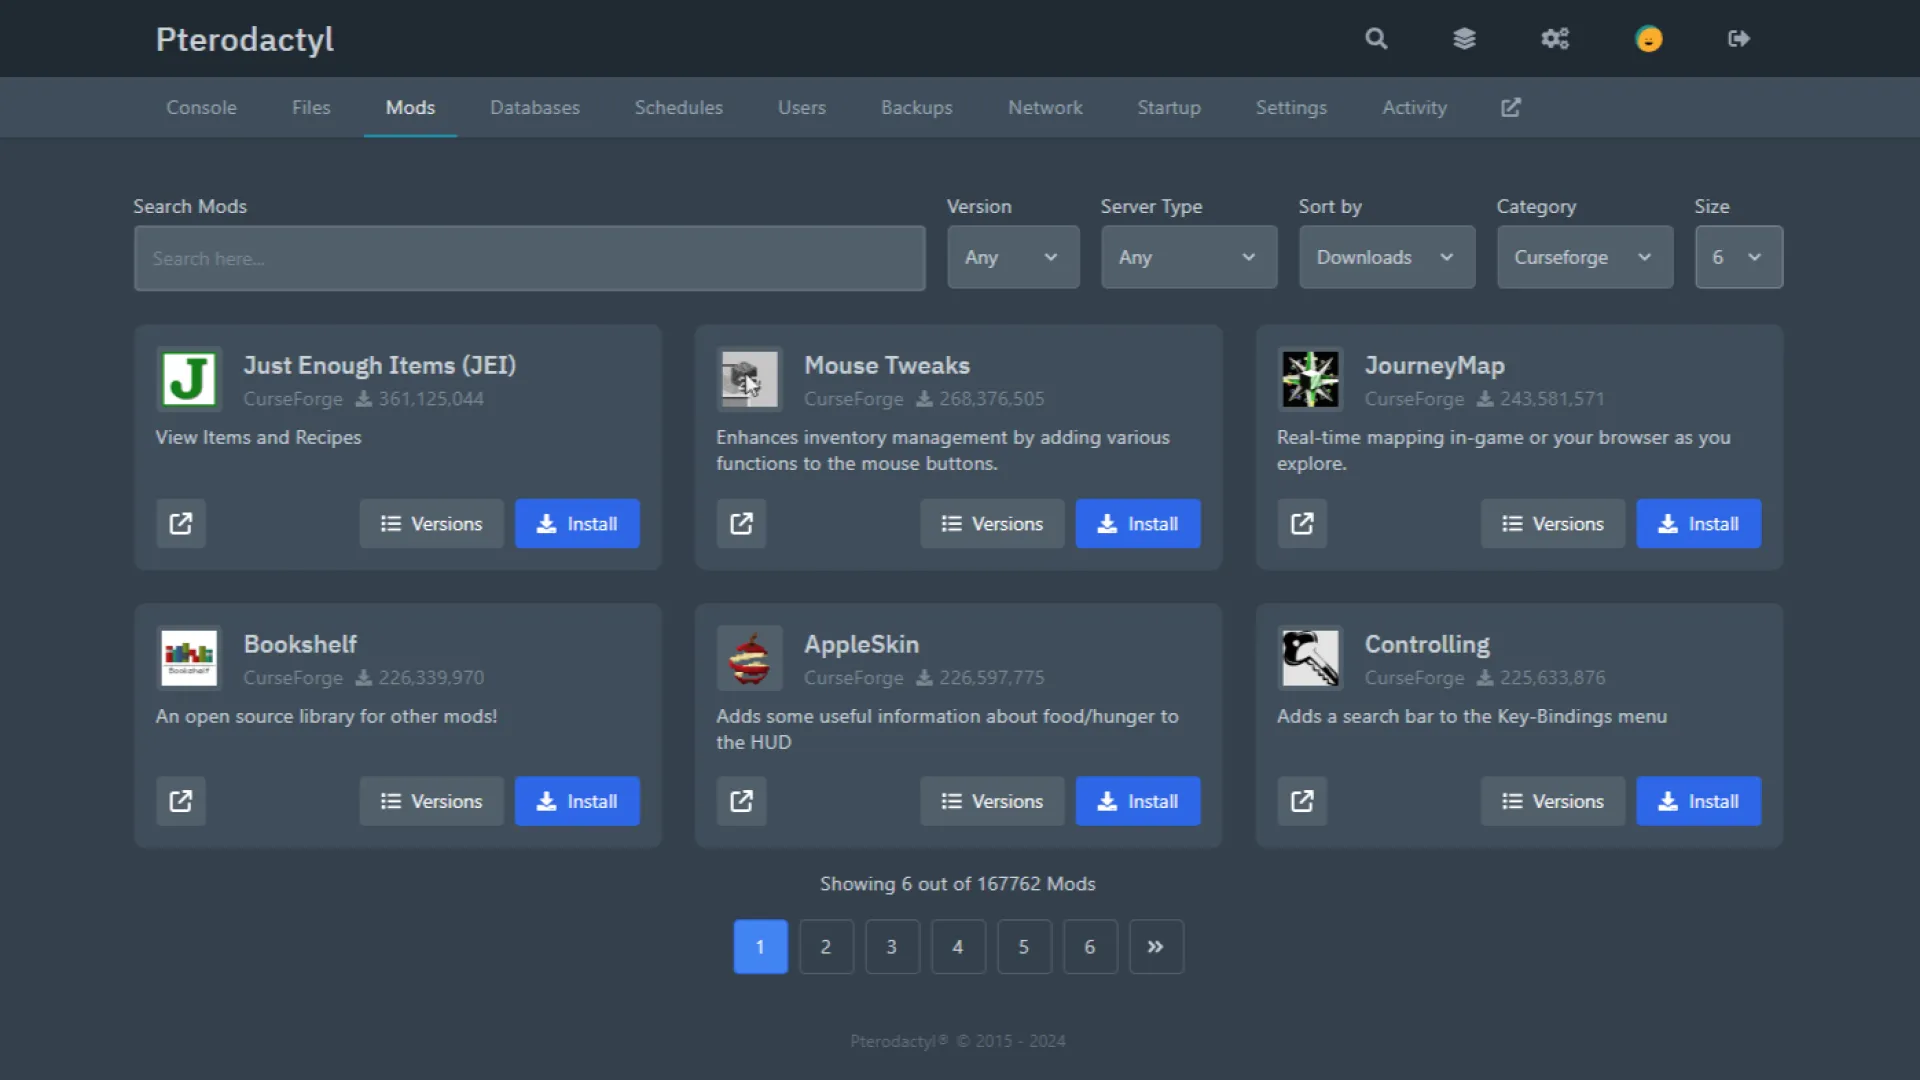This screenshot has width=1920, height=1080.
Task: Open the servers layers icon in header
Action: 1464,39
